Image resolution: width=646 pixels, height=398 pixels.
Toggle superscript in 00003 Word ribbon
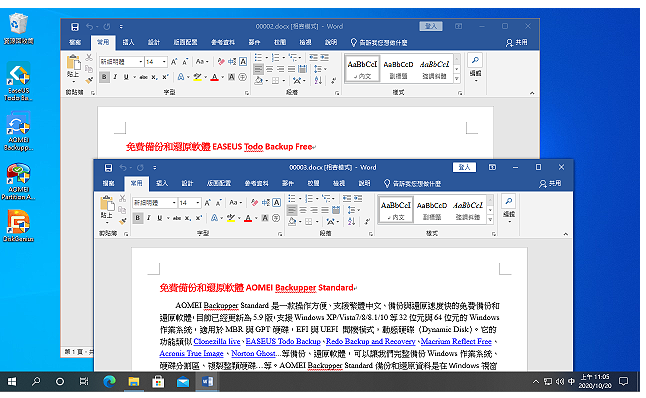(199, 218)
